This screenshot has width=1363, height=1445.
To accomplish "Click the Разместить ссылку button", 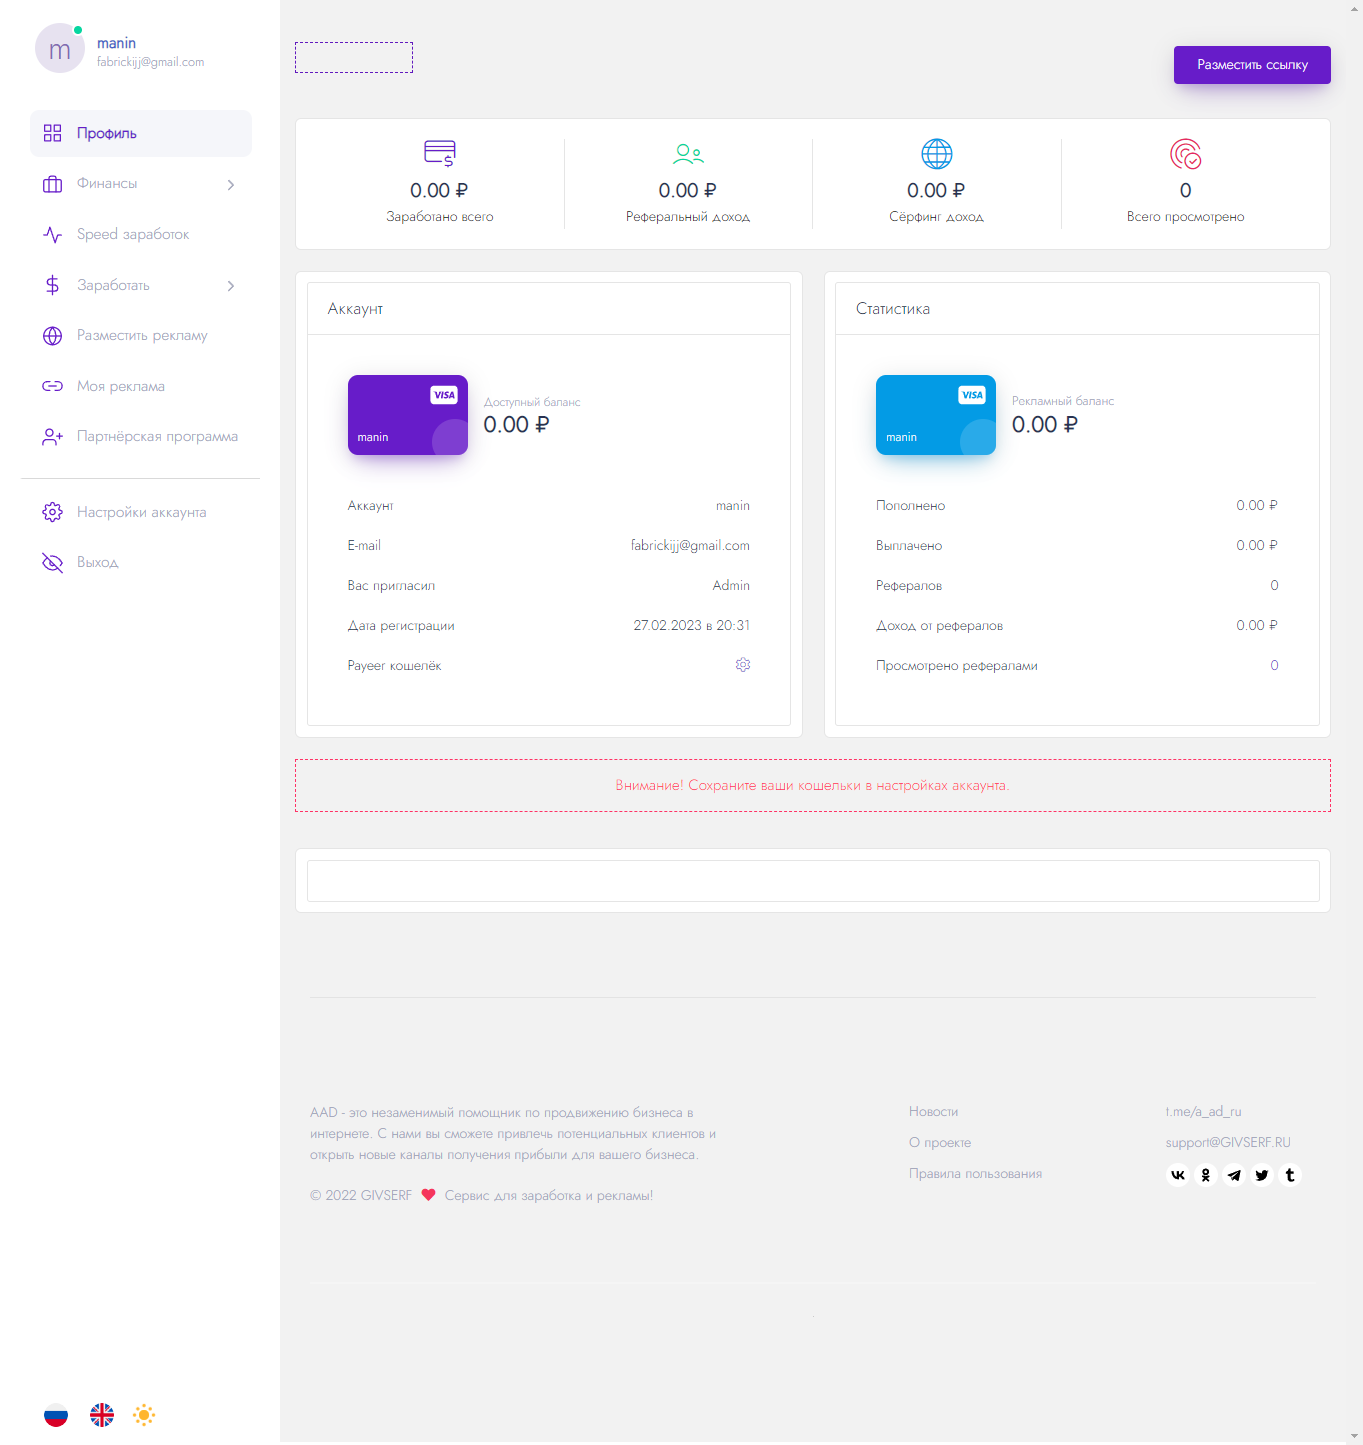I will click(1252, 65).
